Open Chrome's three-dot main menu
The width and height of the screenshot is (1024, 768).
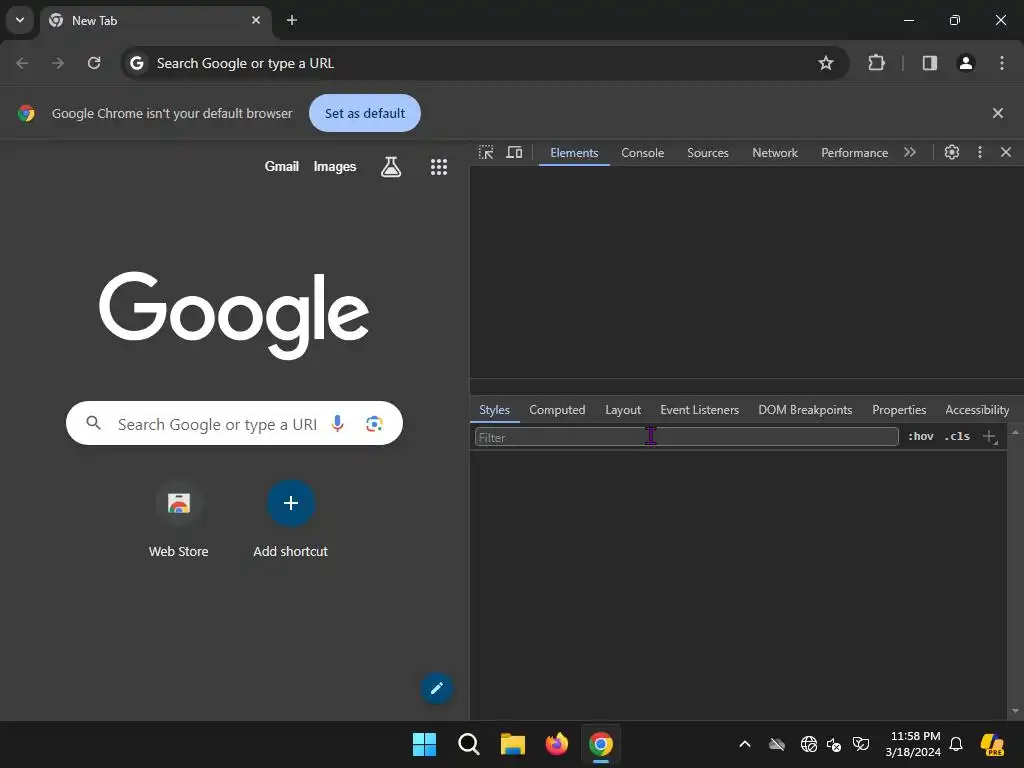pos(1002,63)
